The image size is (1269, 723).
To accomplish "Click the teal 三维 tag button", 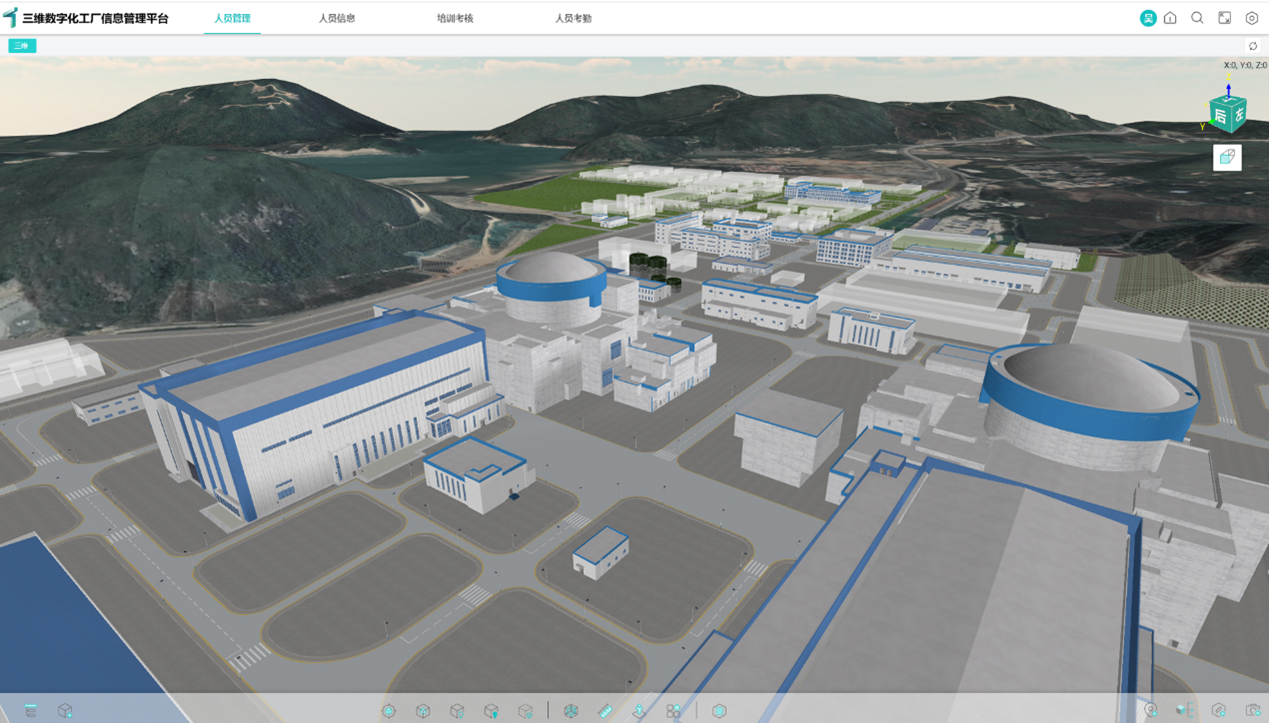I will (x=22, y=46).
